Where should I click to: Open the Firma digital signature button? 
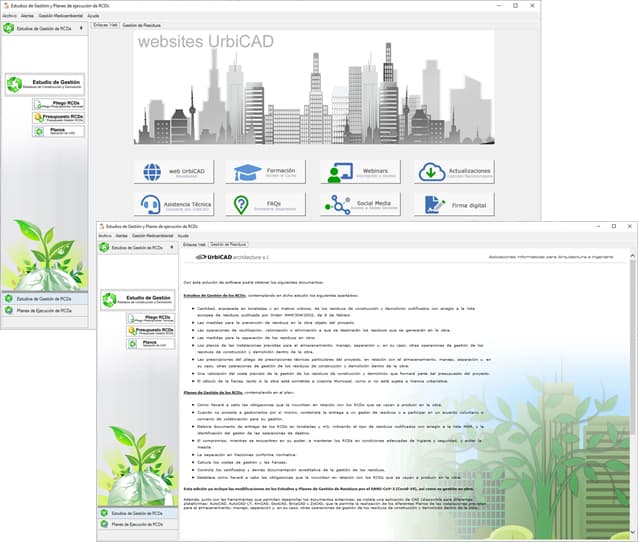455,204
